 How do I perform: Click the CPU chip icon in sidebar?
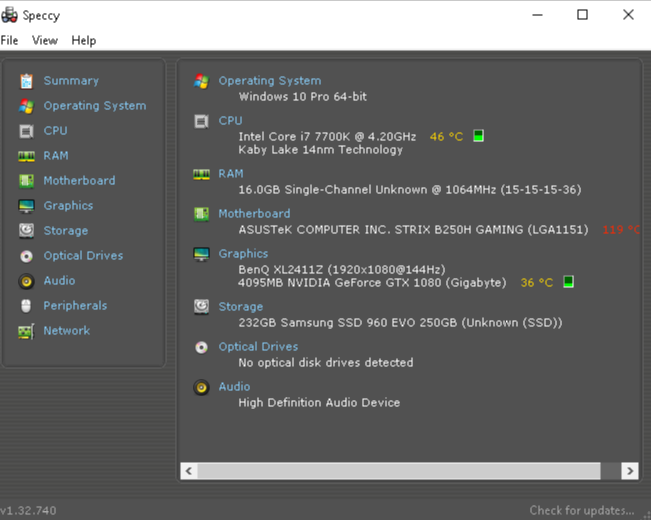tap(26, 131)
